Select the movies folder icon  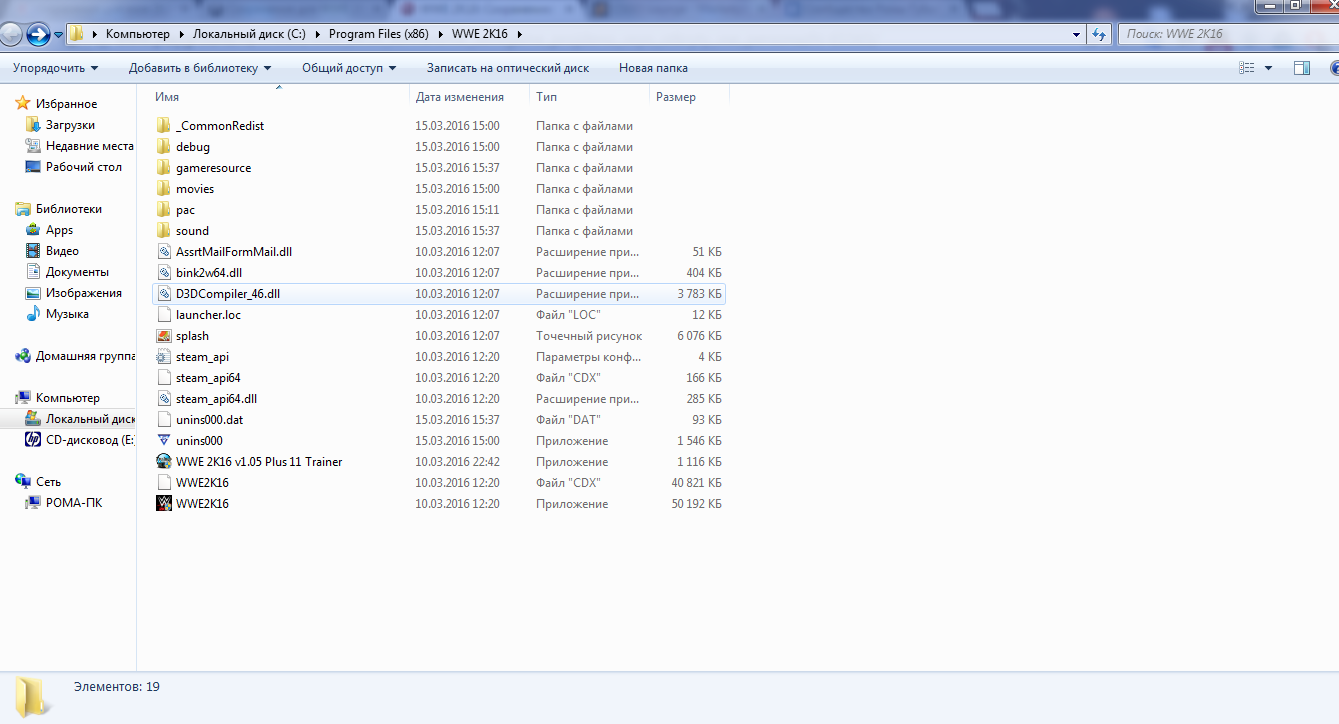coord(165,189)
